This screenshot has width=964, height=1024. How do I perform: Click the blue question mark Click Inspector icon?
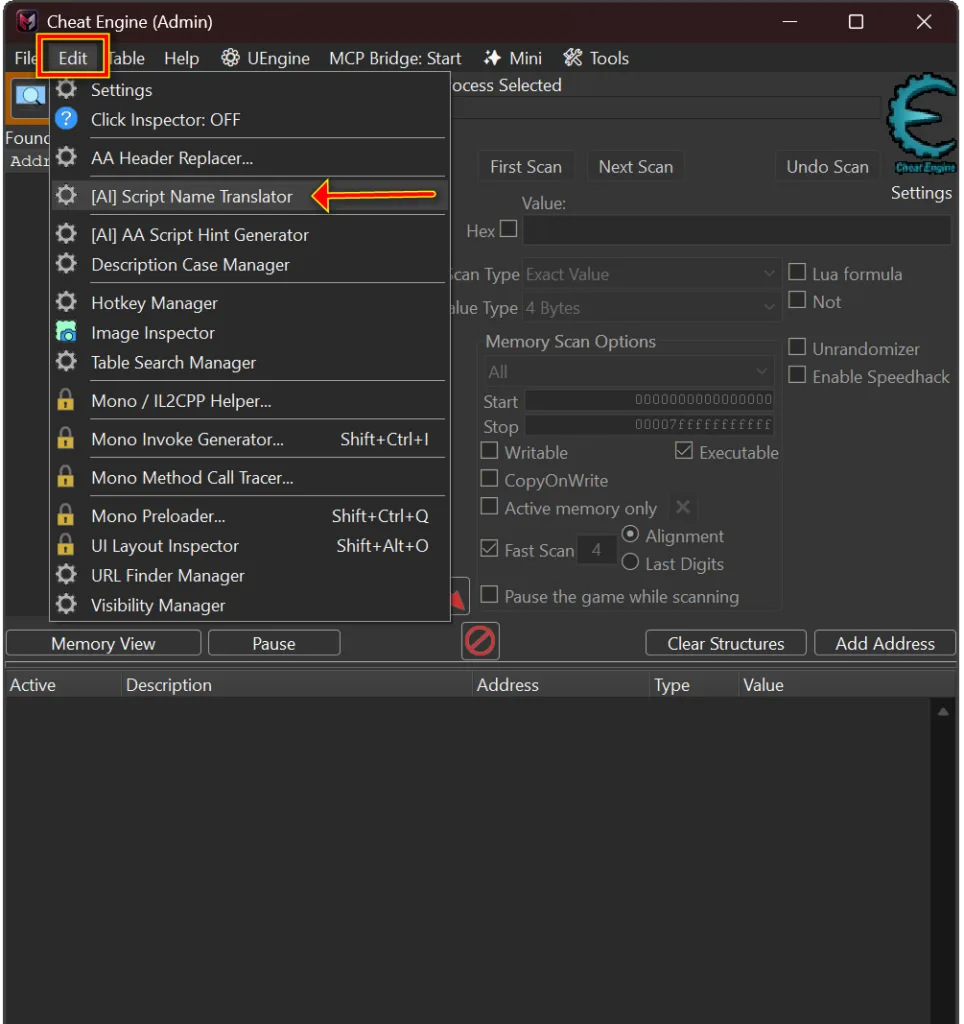point(66,119)
